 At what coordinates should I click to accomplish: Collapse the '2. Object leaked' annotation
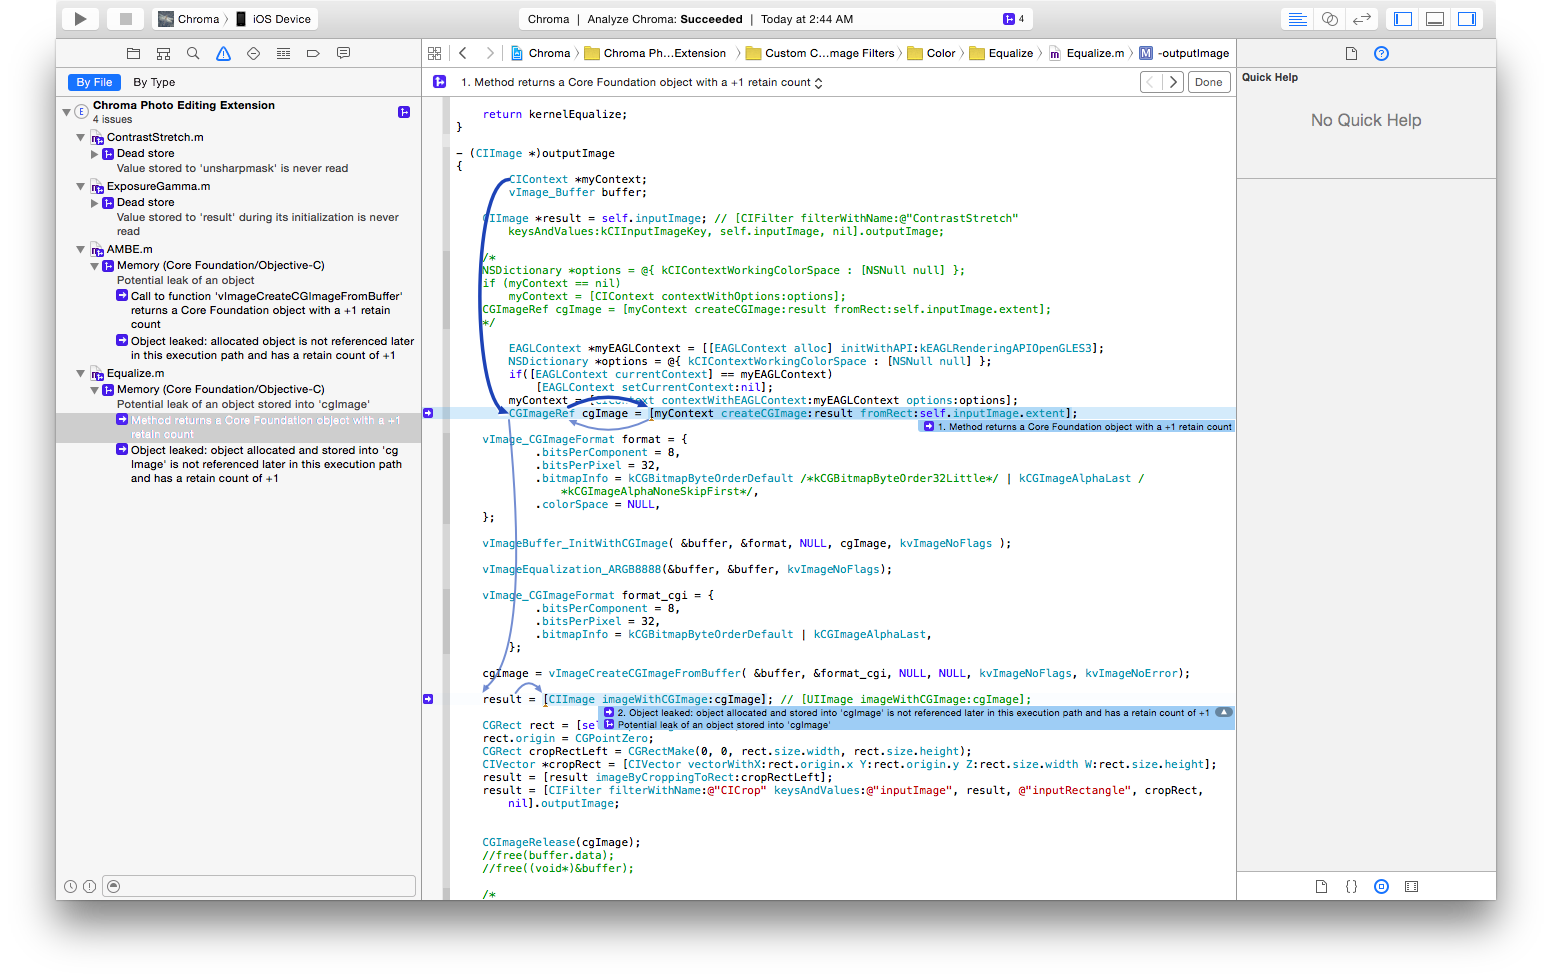(x=1223, y=713)
